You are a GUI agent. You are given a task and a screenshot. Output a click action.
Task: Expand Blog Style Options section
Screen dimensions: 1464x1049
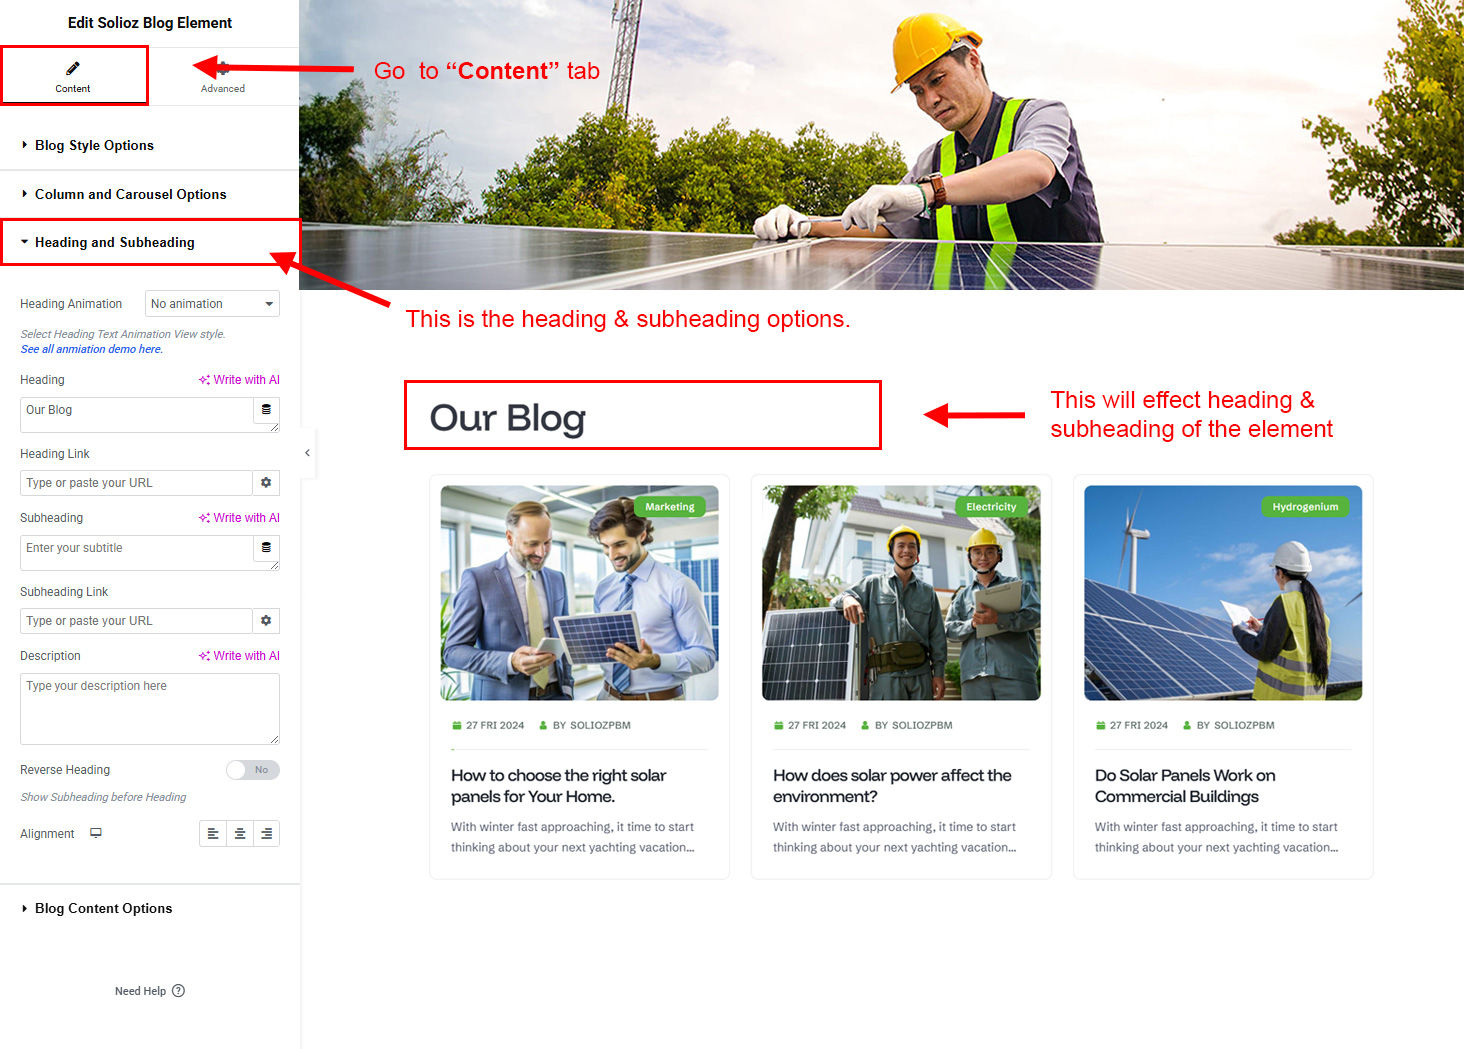(94, 145)
